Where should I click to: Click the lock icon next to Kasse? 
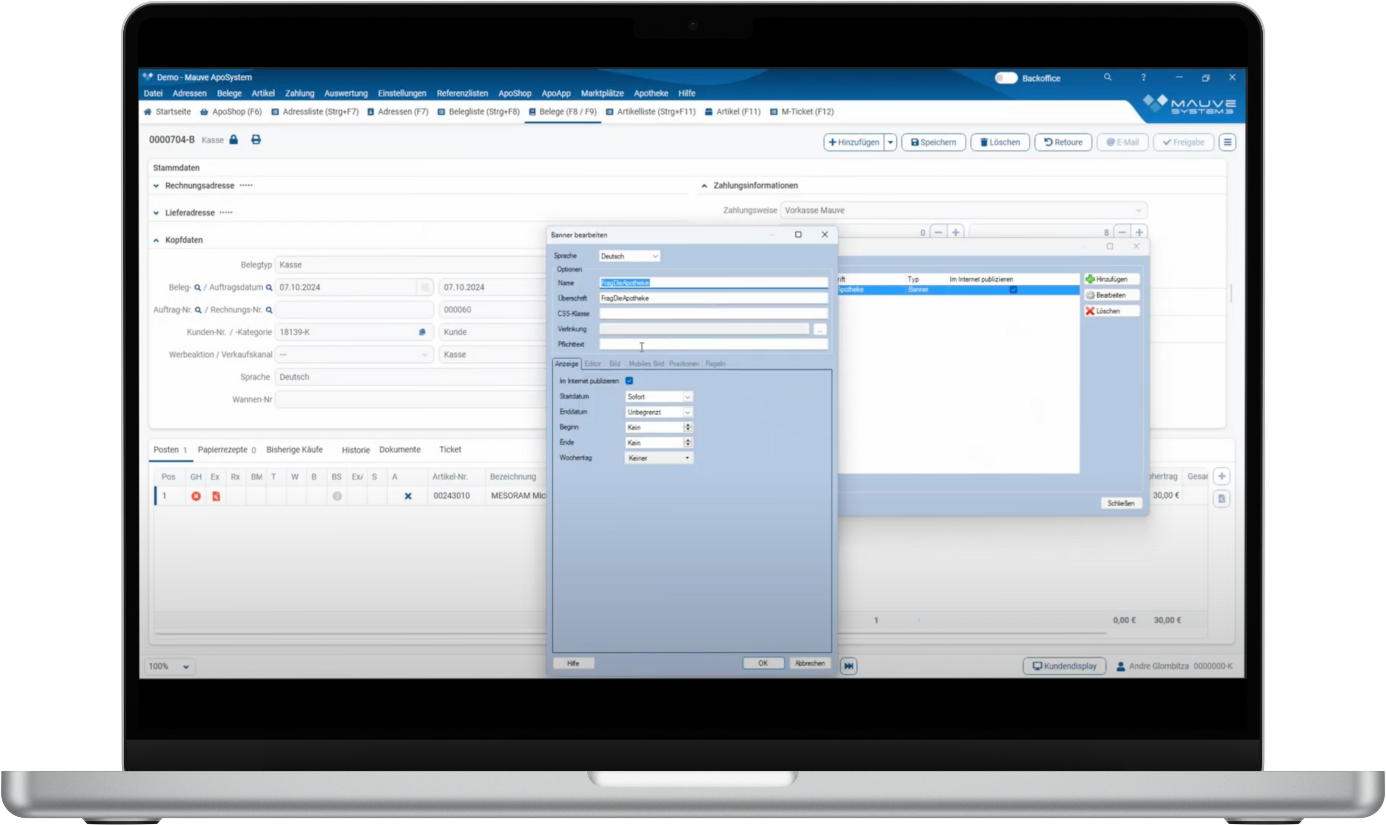(234, 140)
